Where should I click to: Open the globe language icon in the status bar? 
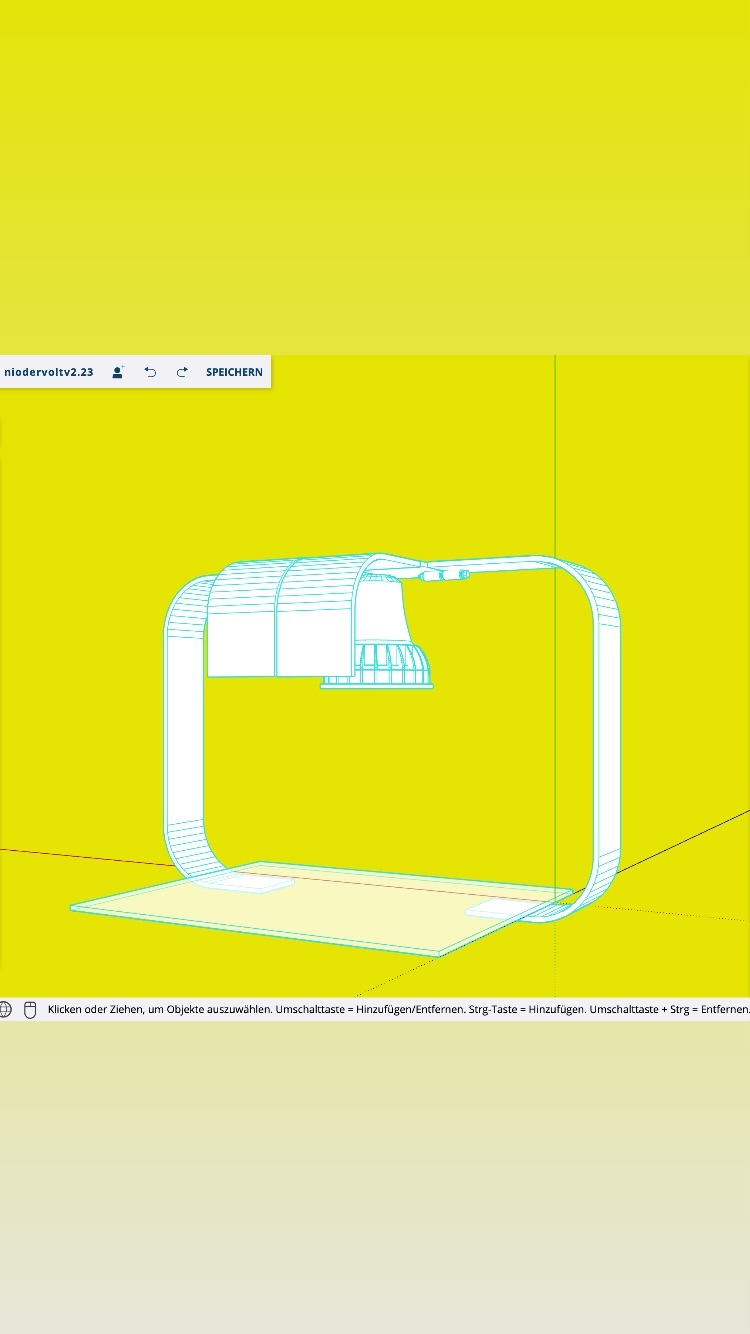(x=5, y=1010)
